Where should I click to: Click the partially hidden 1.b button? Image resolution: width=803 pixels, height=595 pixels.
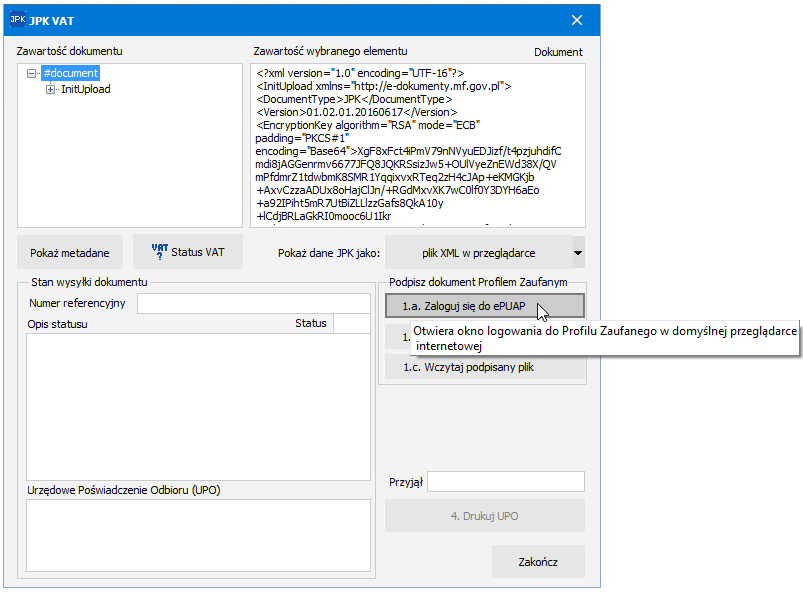point(398,336)
